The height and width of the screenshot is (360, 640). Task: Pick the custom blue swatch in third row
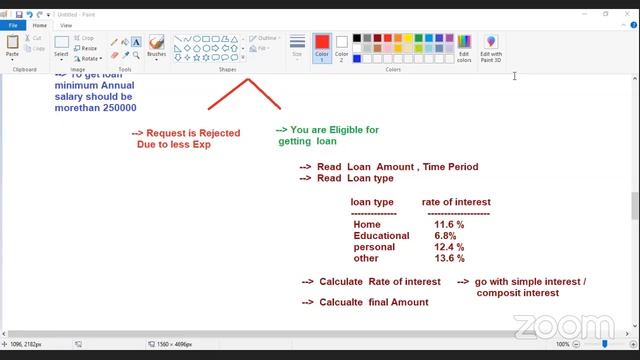point(357,59)
